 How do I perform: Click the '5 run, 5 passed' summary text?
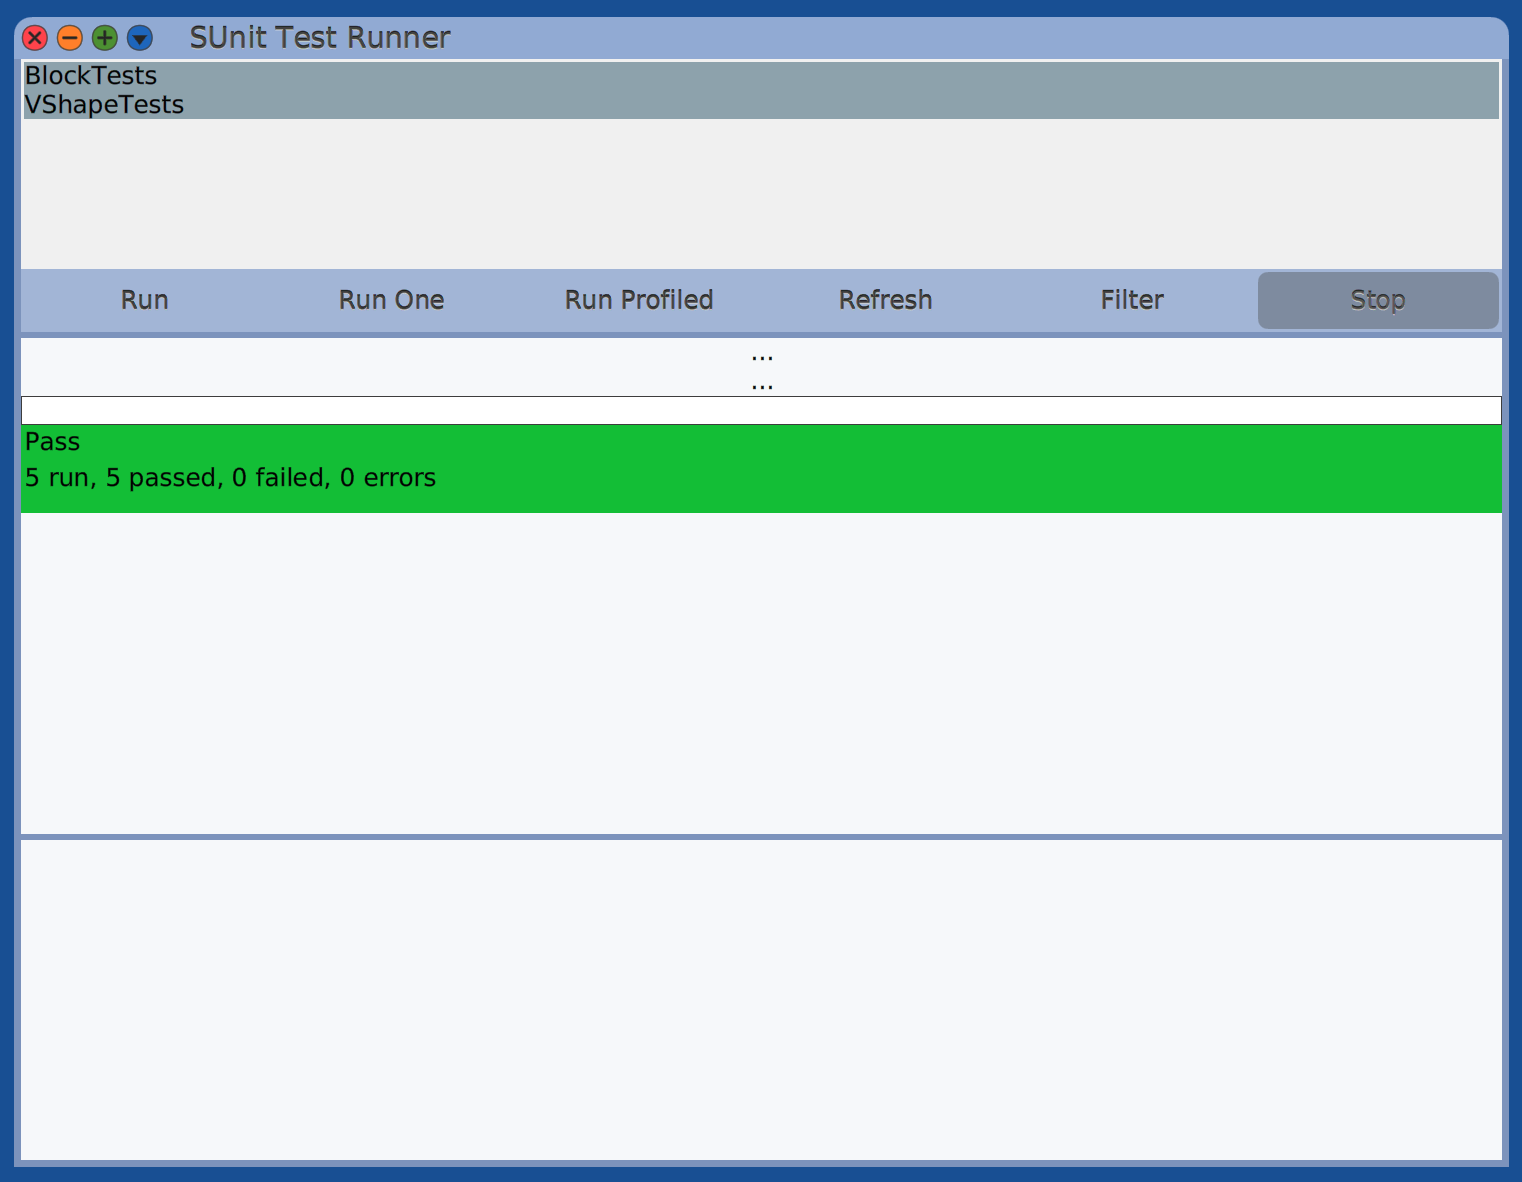tap(230, 477)
